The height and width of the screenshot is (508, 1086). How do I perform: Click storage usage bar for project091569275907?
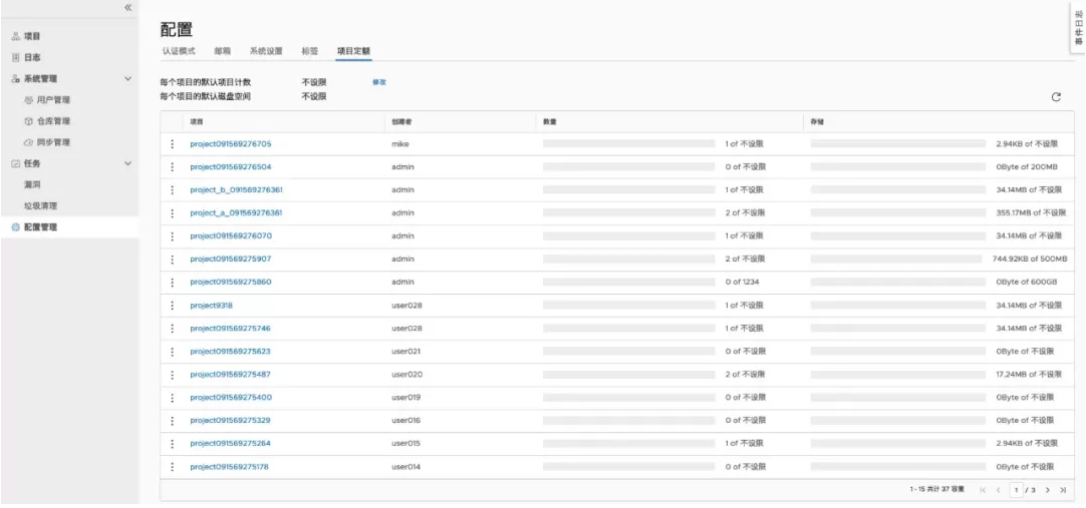(x=897, y=259)
